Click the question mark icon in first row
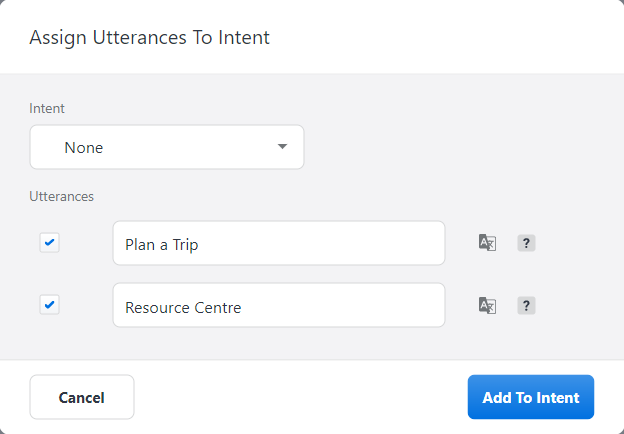This screenshot has height=434, width=624. point(526,243)
